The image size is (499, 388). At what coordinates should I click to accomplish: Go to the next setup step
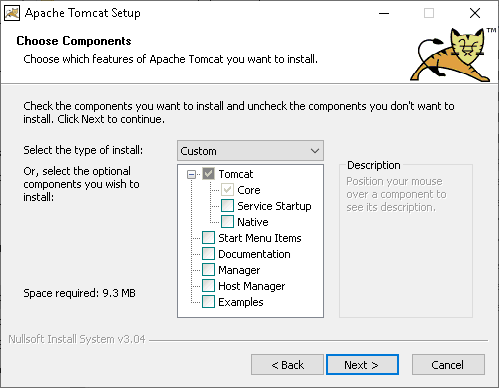pos(362,365)
